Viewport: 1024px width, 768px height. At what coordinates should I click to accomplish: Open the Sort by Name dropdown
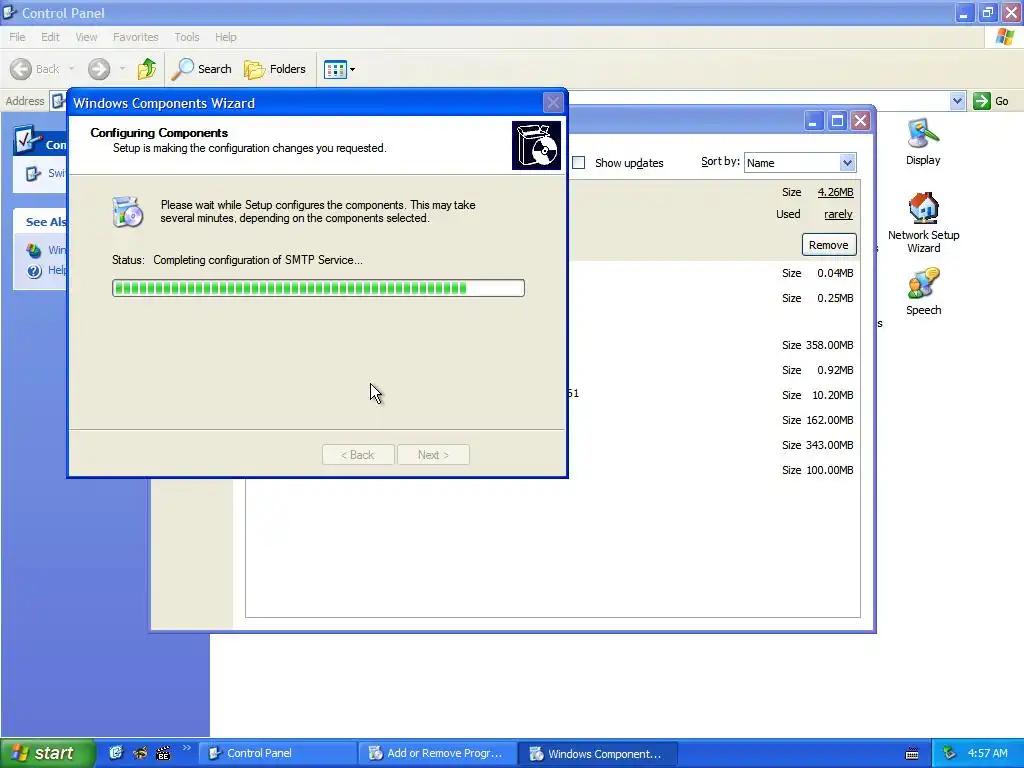pos(800,163)
